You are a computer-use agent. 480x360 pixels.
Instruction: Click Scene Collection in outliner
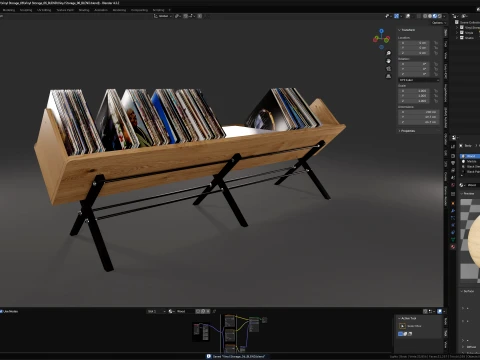(x=469, y=22)
